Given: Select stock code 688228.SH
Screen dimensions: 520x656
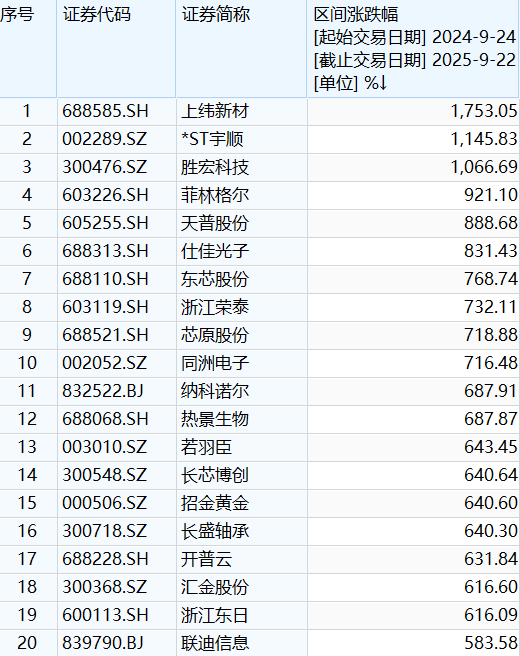Looking at the screenshot, I should pyautogui.click(x=105, y=559).
